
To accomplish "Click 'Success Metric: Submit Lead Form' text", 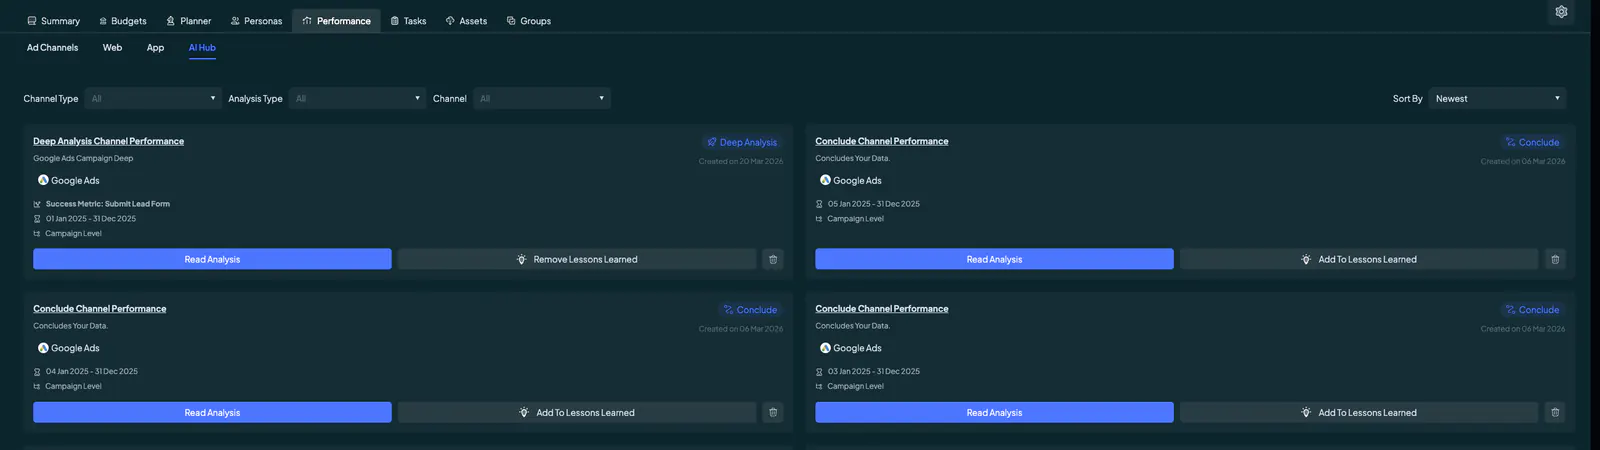I will (108, 204).
